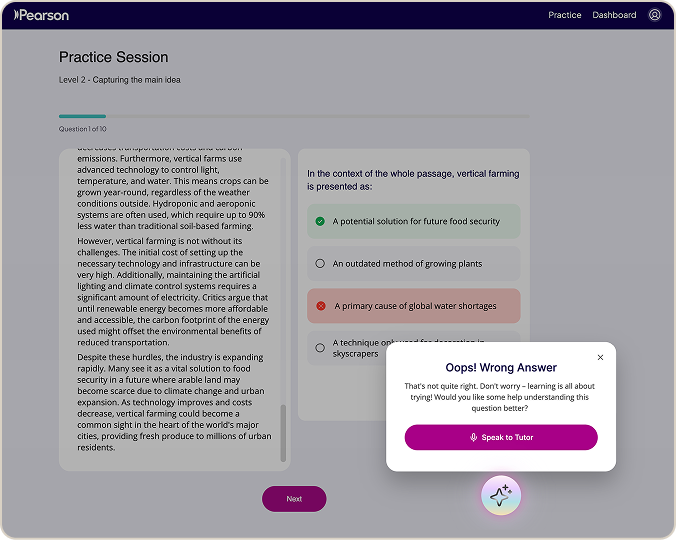This screenshot has height=540, width=676.
Task: Click the Pearson logo
Action: pyautogui.click(x=41, y=15)
